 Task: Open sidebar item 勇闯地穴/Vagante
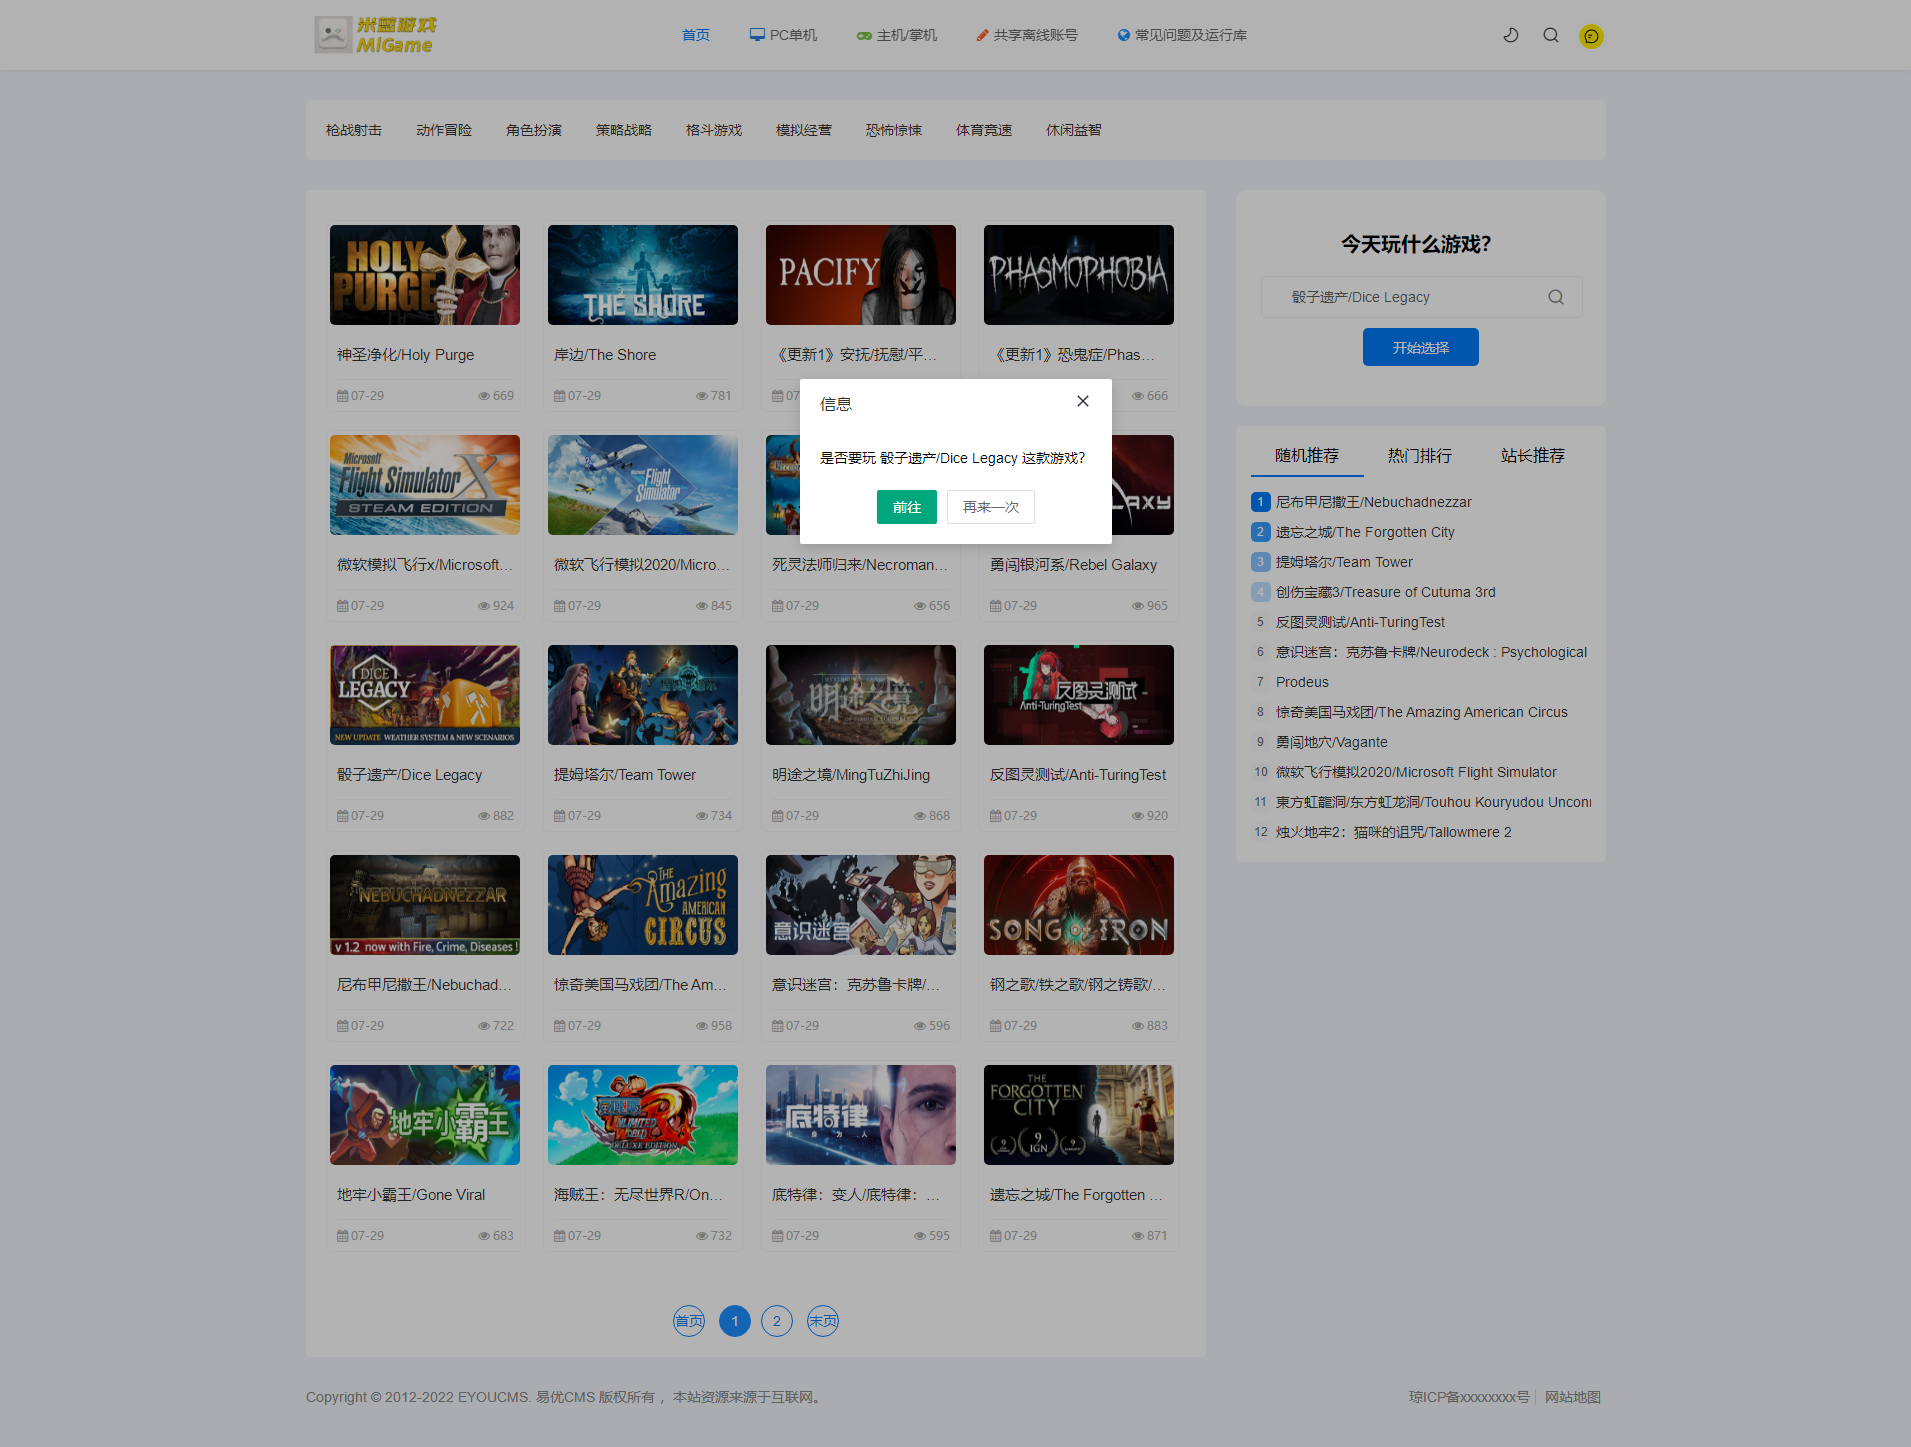pyautogui.click(x=1332, y=742)
